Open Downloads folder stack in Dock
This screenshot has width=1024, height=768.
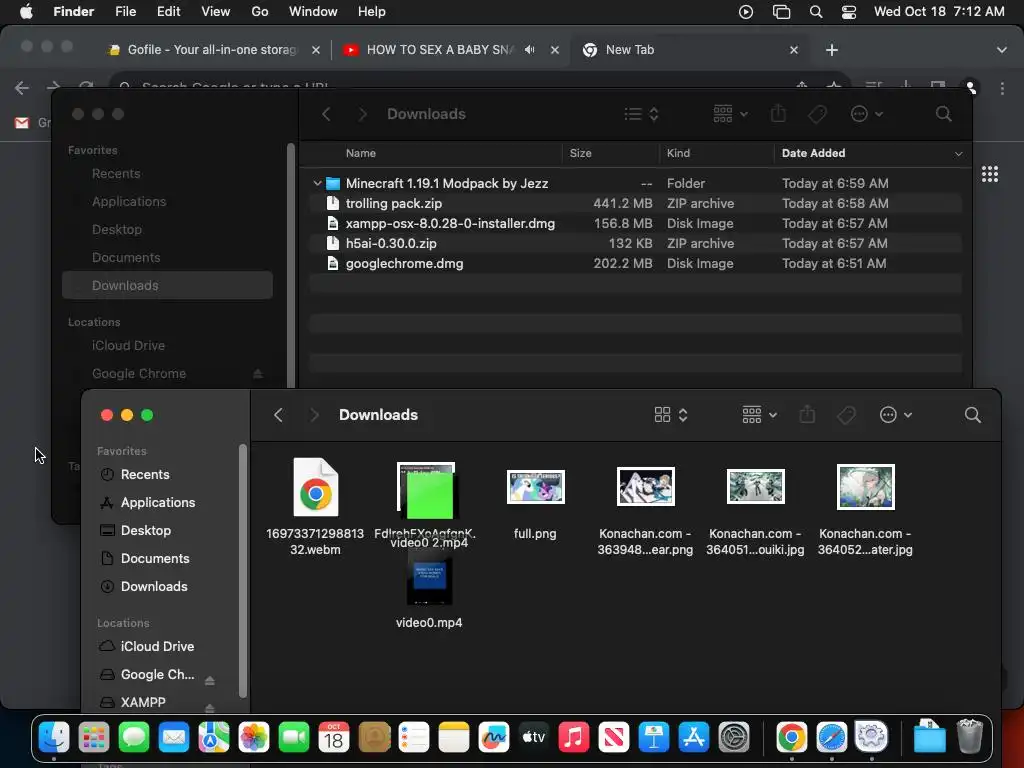[929, 736]
